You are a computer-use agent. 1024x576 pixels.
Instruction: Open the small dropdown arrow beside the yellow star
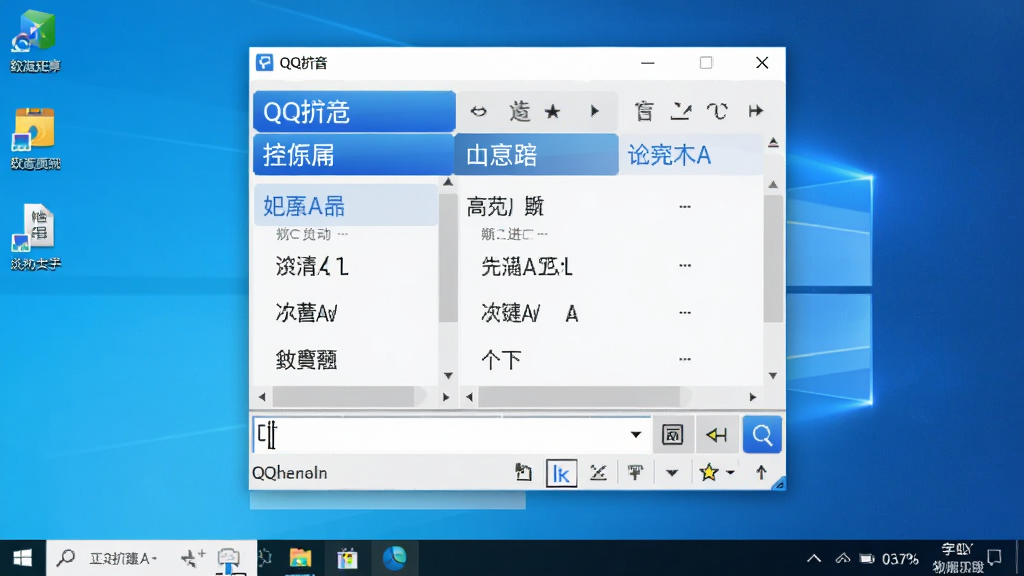[731, 473]
